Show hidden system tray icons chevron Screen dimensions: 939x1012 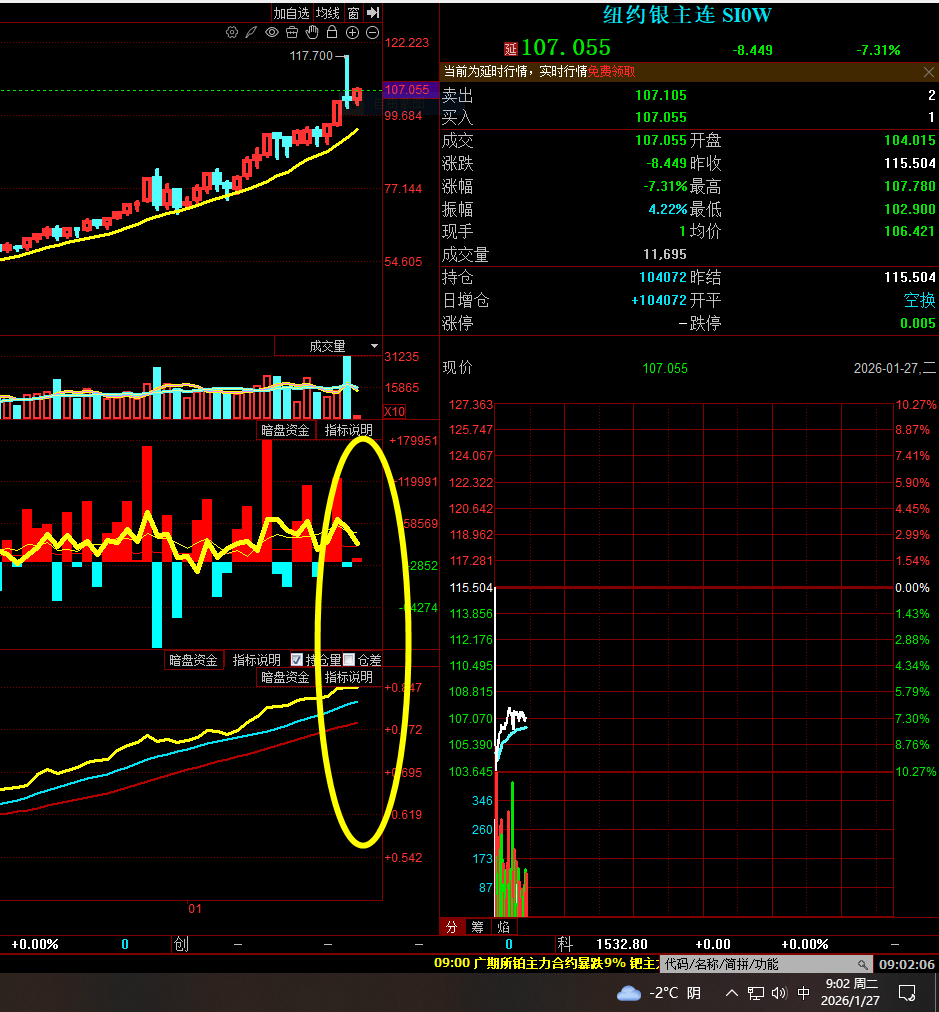732,993
